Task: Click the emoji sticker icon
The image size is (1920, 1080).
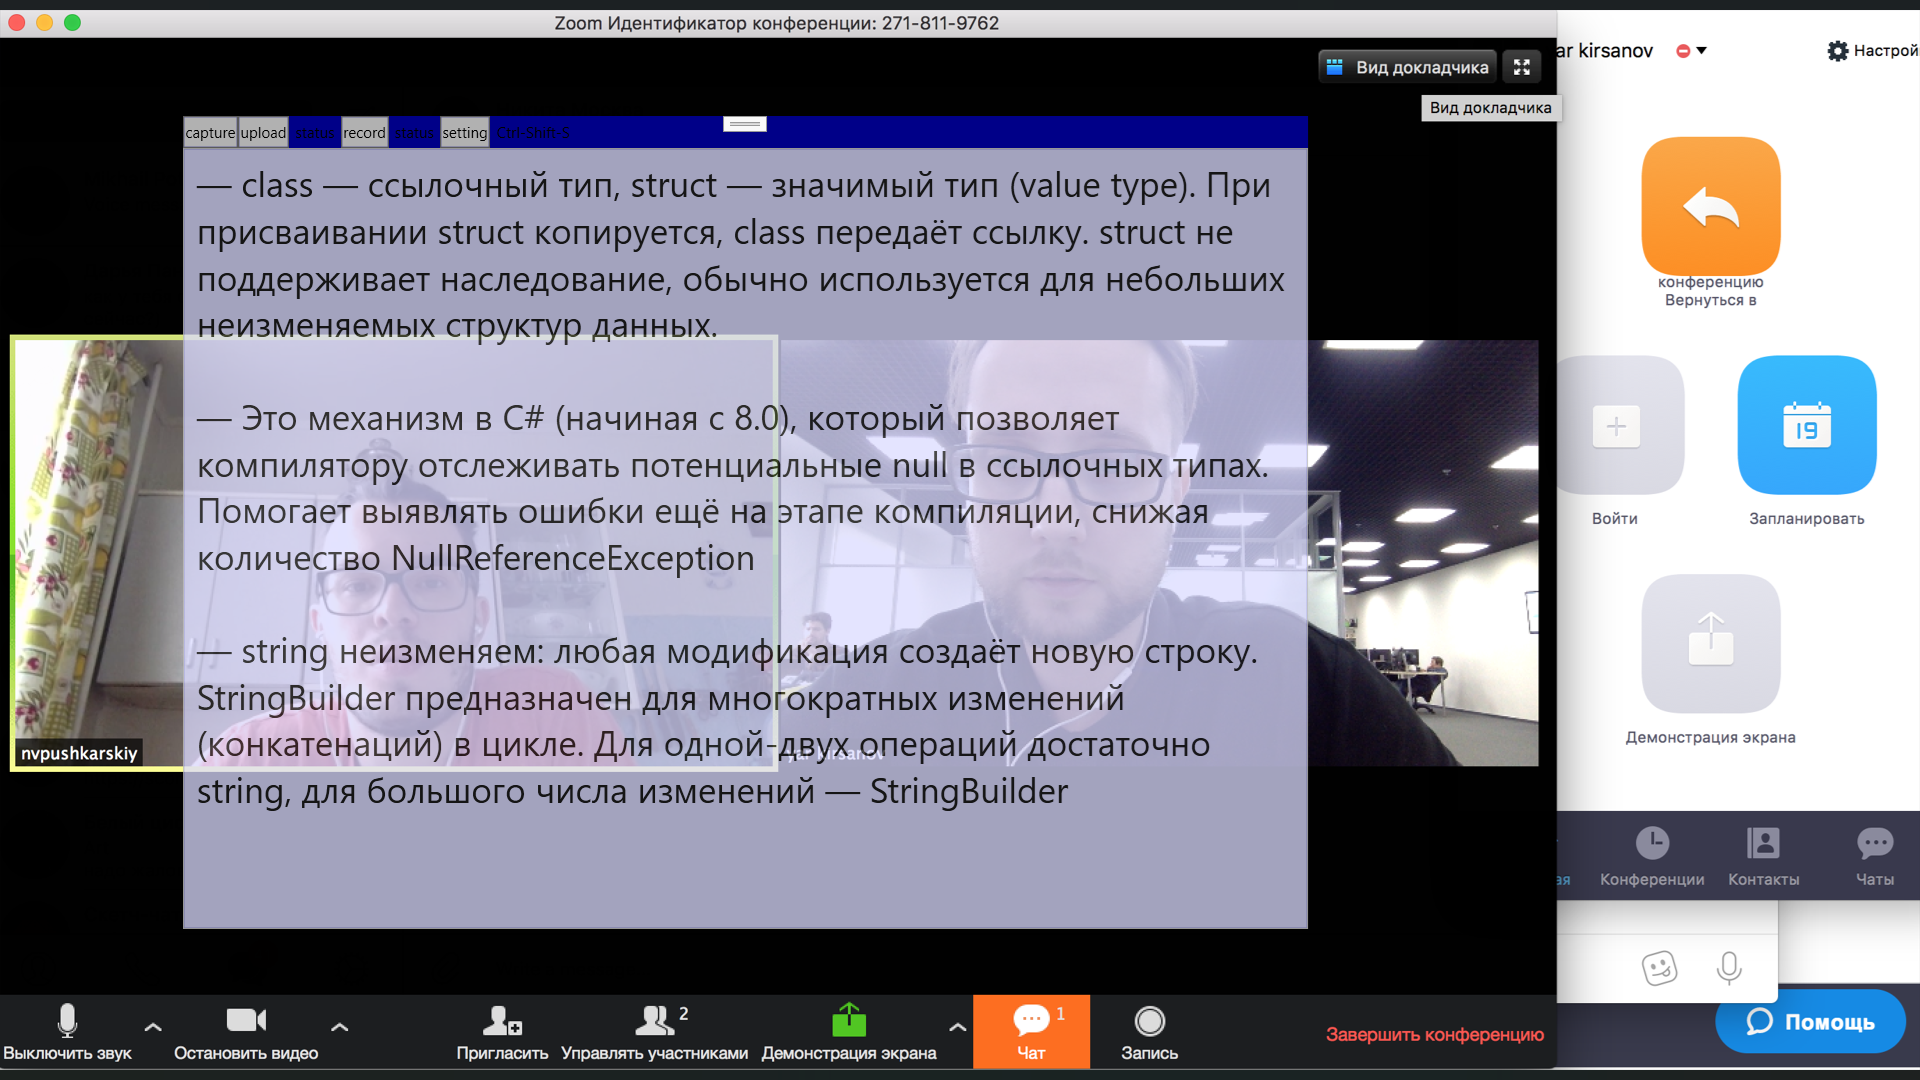Action: point(1659,967)
